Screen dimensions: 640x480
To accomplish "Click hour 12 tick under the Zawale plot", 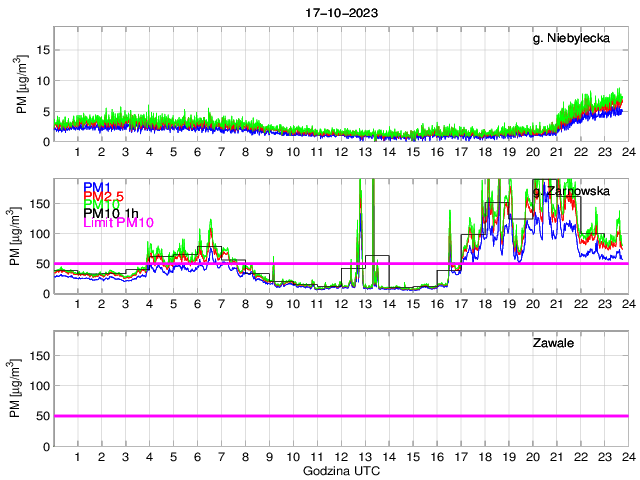I will tap(340, 457).
